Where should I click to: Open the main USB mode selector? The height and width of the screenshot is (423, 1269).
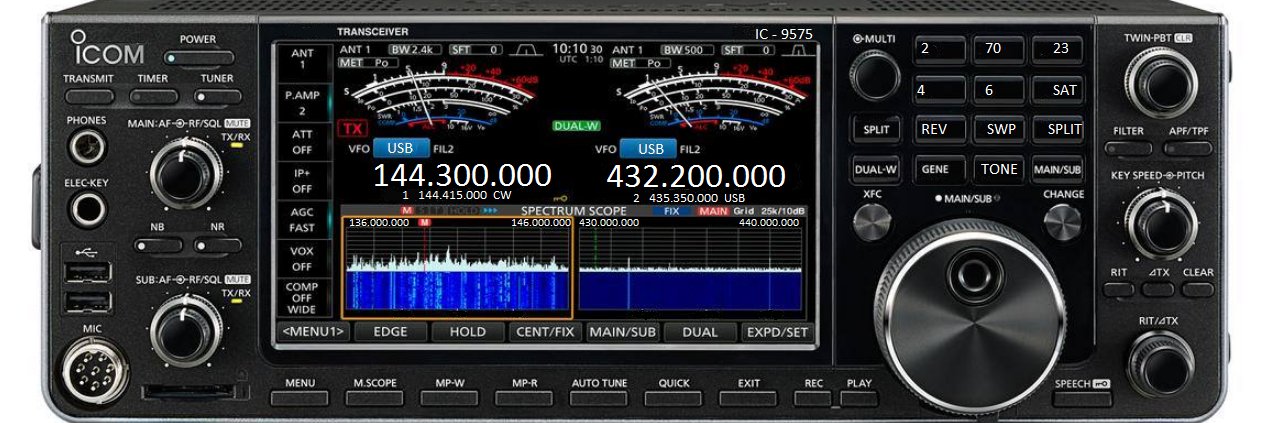coord(401,149)
